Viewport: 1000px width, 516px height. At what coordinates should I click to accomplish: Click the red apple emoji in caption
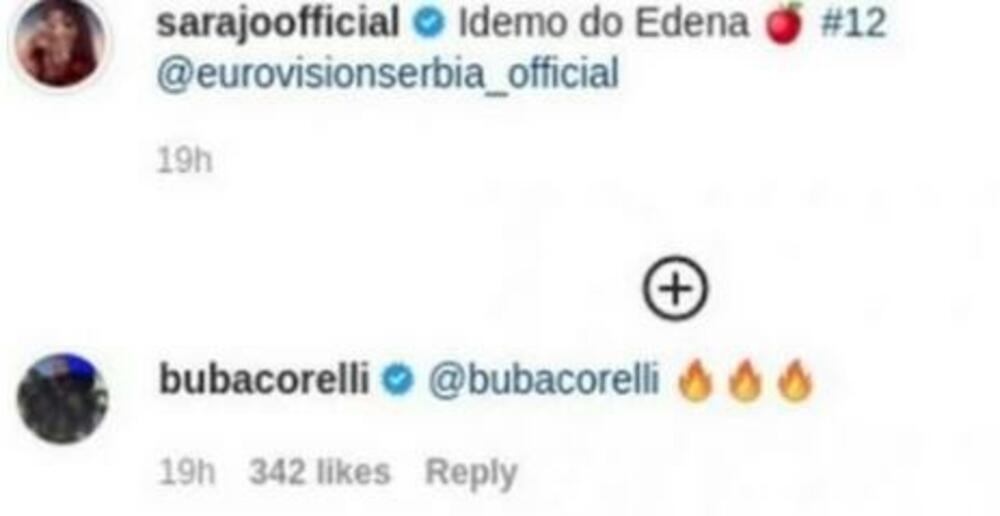[x=784, y=23]
